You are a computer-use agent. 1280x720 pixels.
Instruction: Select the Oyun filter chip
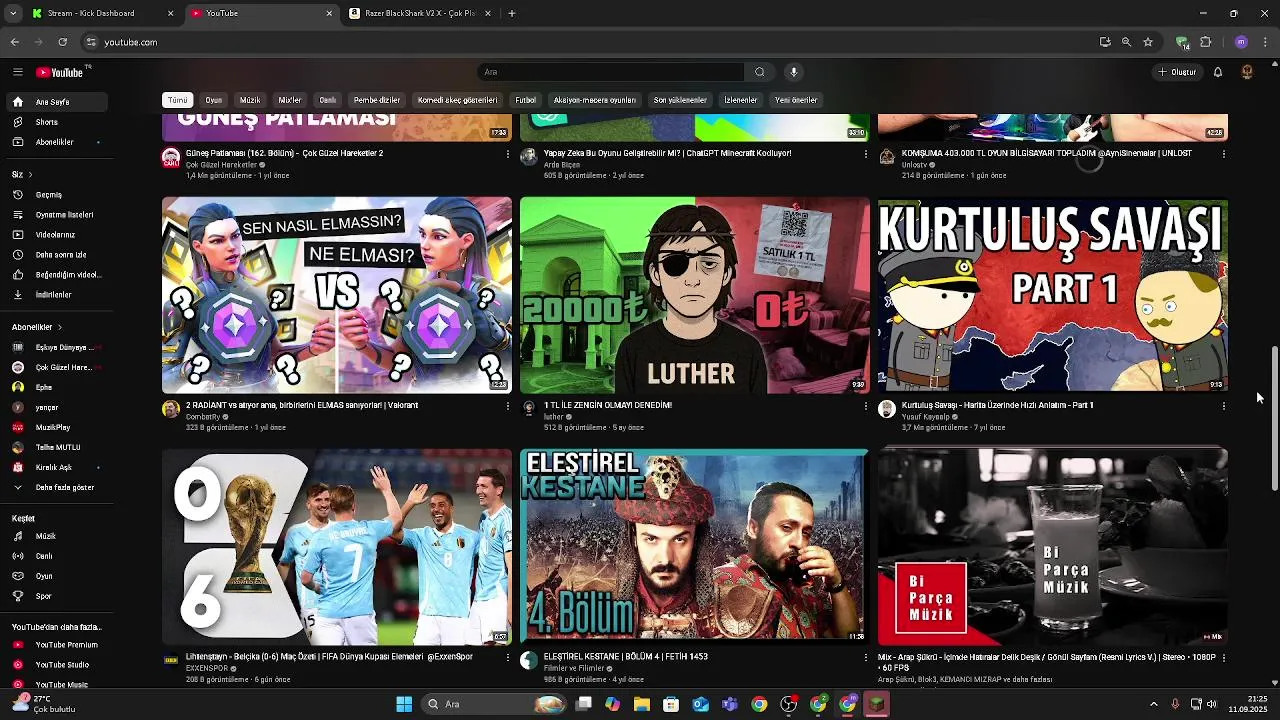click(x=214, y=100)
